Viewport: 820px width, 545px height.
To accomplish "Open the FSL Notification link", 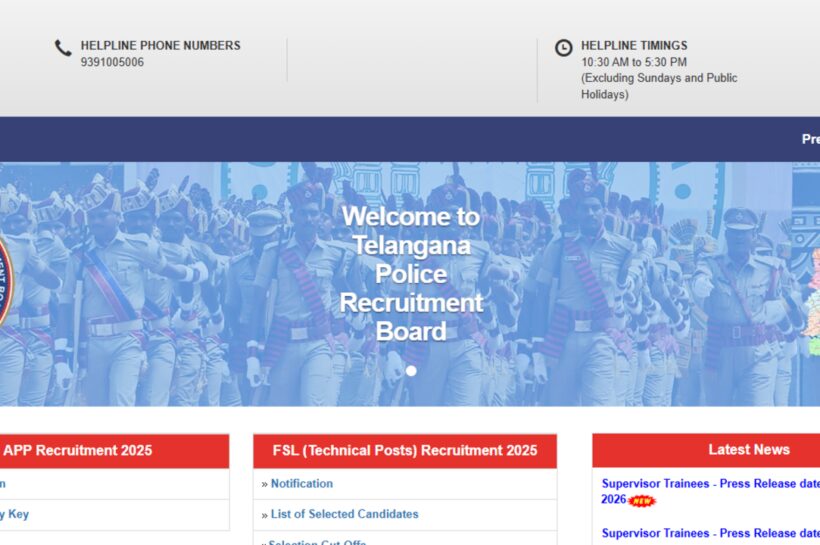I will pos(302,484).
